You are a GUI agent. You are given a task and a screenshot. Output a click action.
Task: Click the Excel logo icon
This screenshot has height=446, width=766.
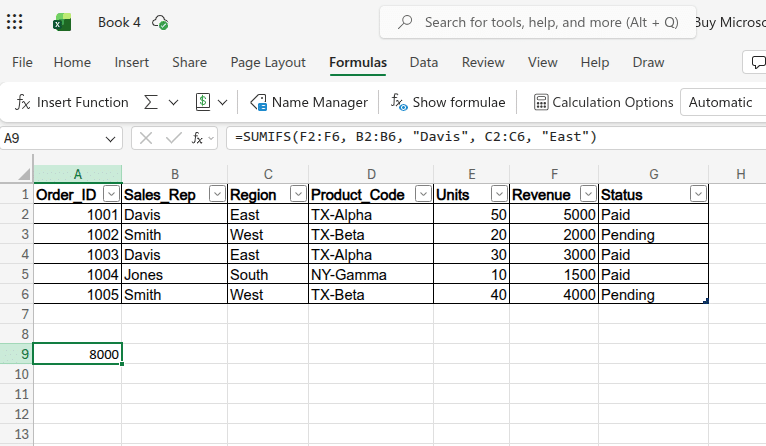point(62,22)
